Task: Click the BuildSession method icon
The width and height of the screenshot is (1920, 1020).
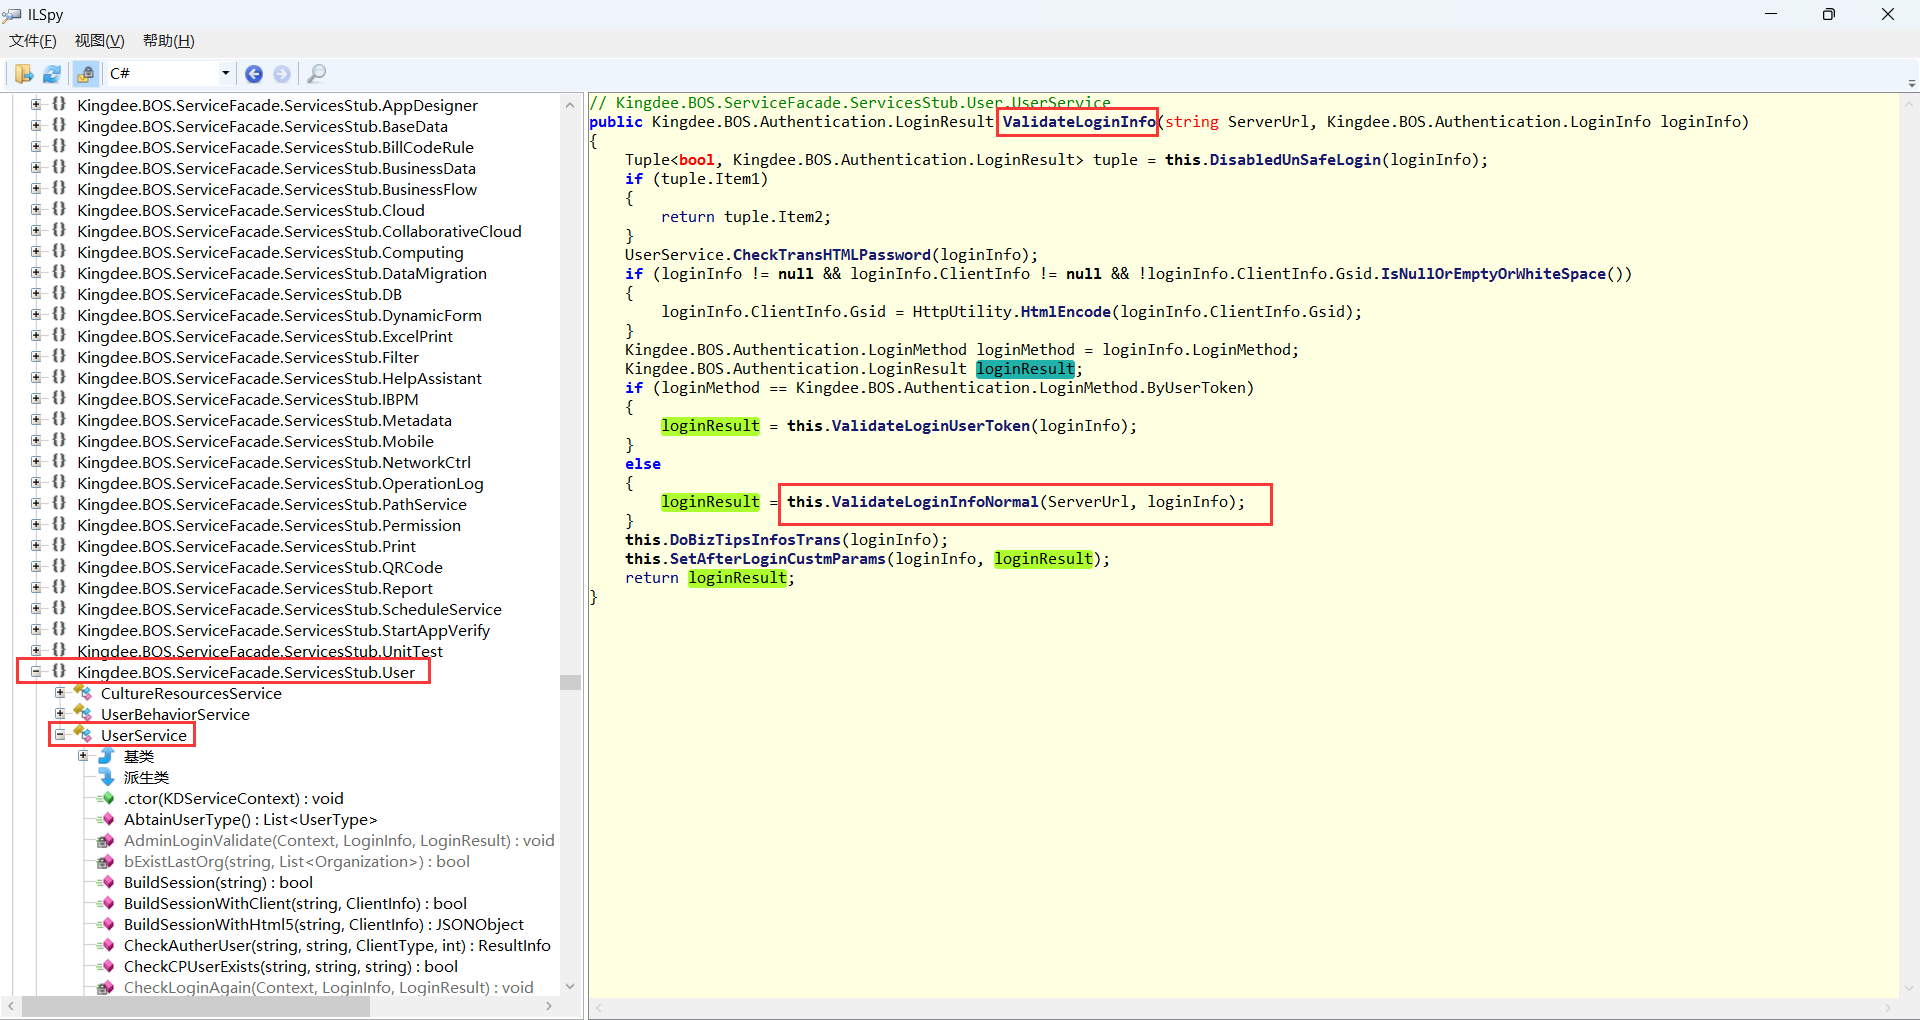Action: (106, 882)
